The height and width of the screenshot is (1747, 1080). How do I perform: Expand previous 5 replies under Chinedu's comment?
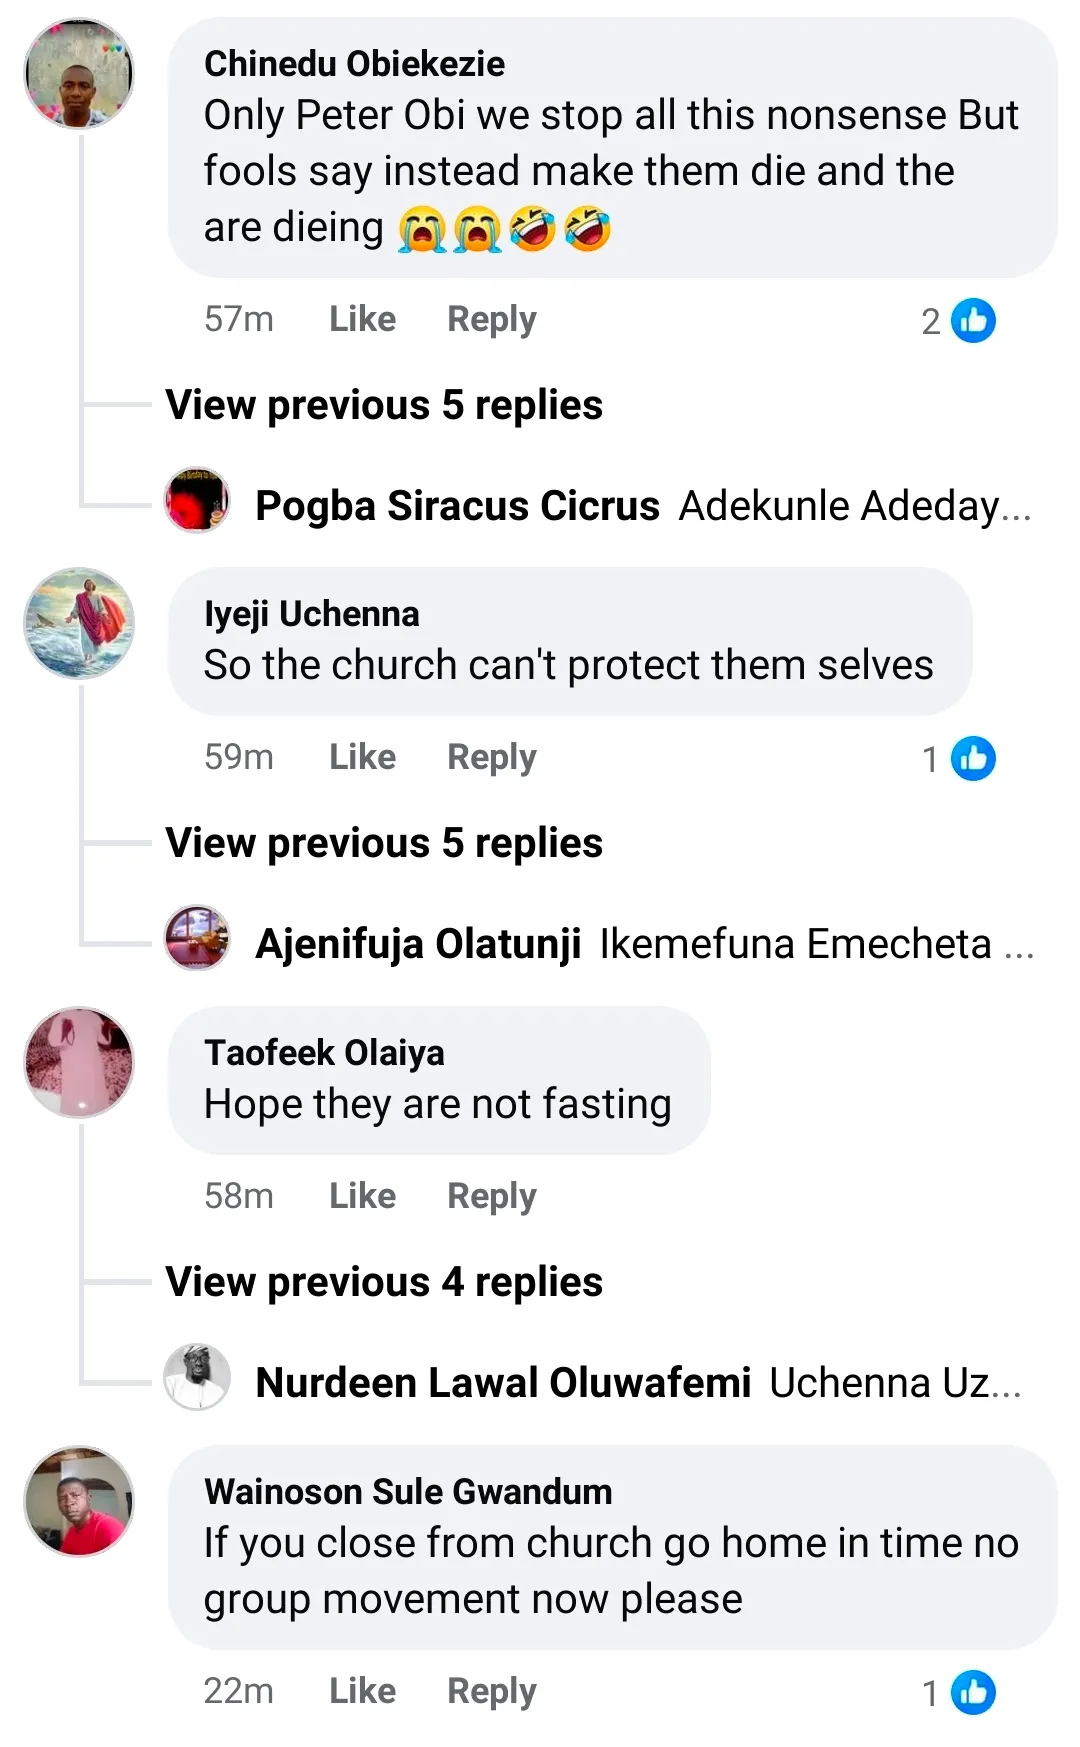pyautogui.click(x=384, y=405)
